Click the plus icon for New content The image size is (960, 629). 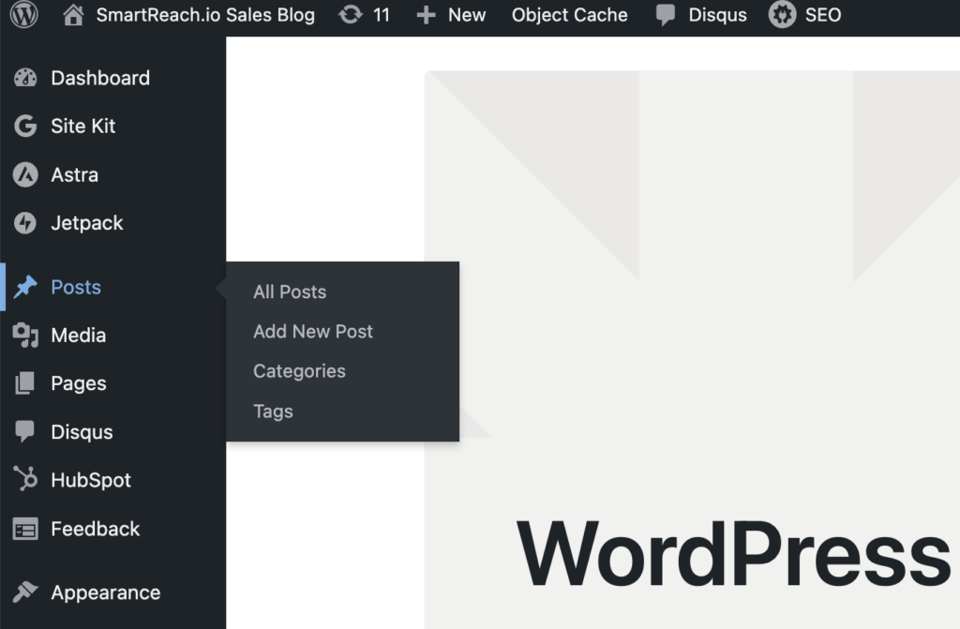point(426,15)
